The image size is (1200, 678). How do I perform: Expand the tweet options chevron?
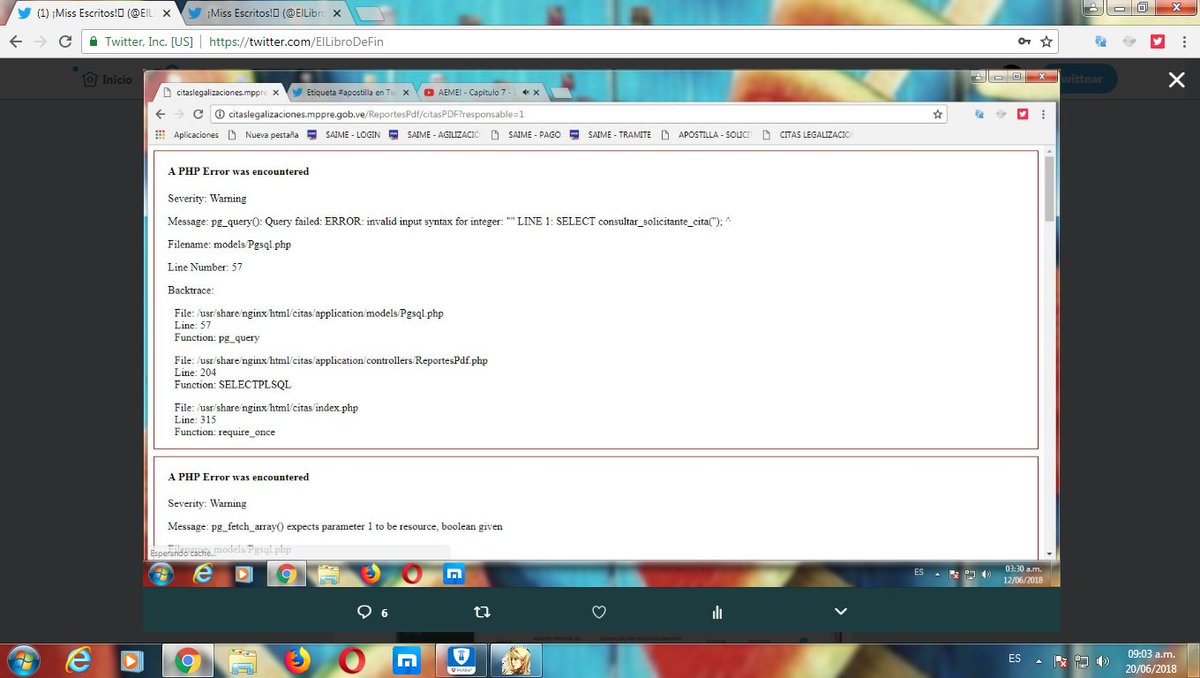840,611
